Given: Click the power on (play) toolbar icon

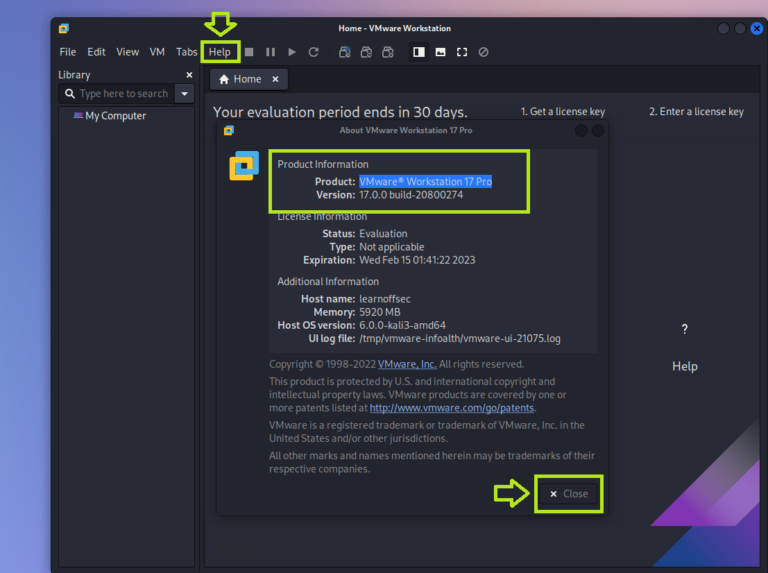Looking at the screenshot, I should [x=292, y=52].
